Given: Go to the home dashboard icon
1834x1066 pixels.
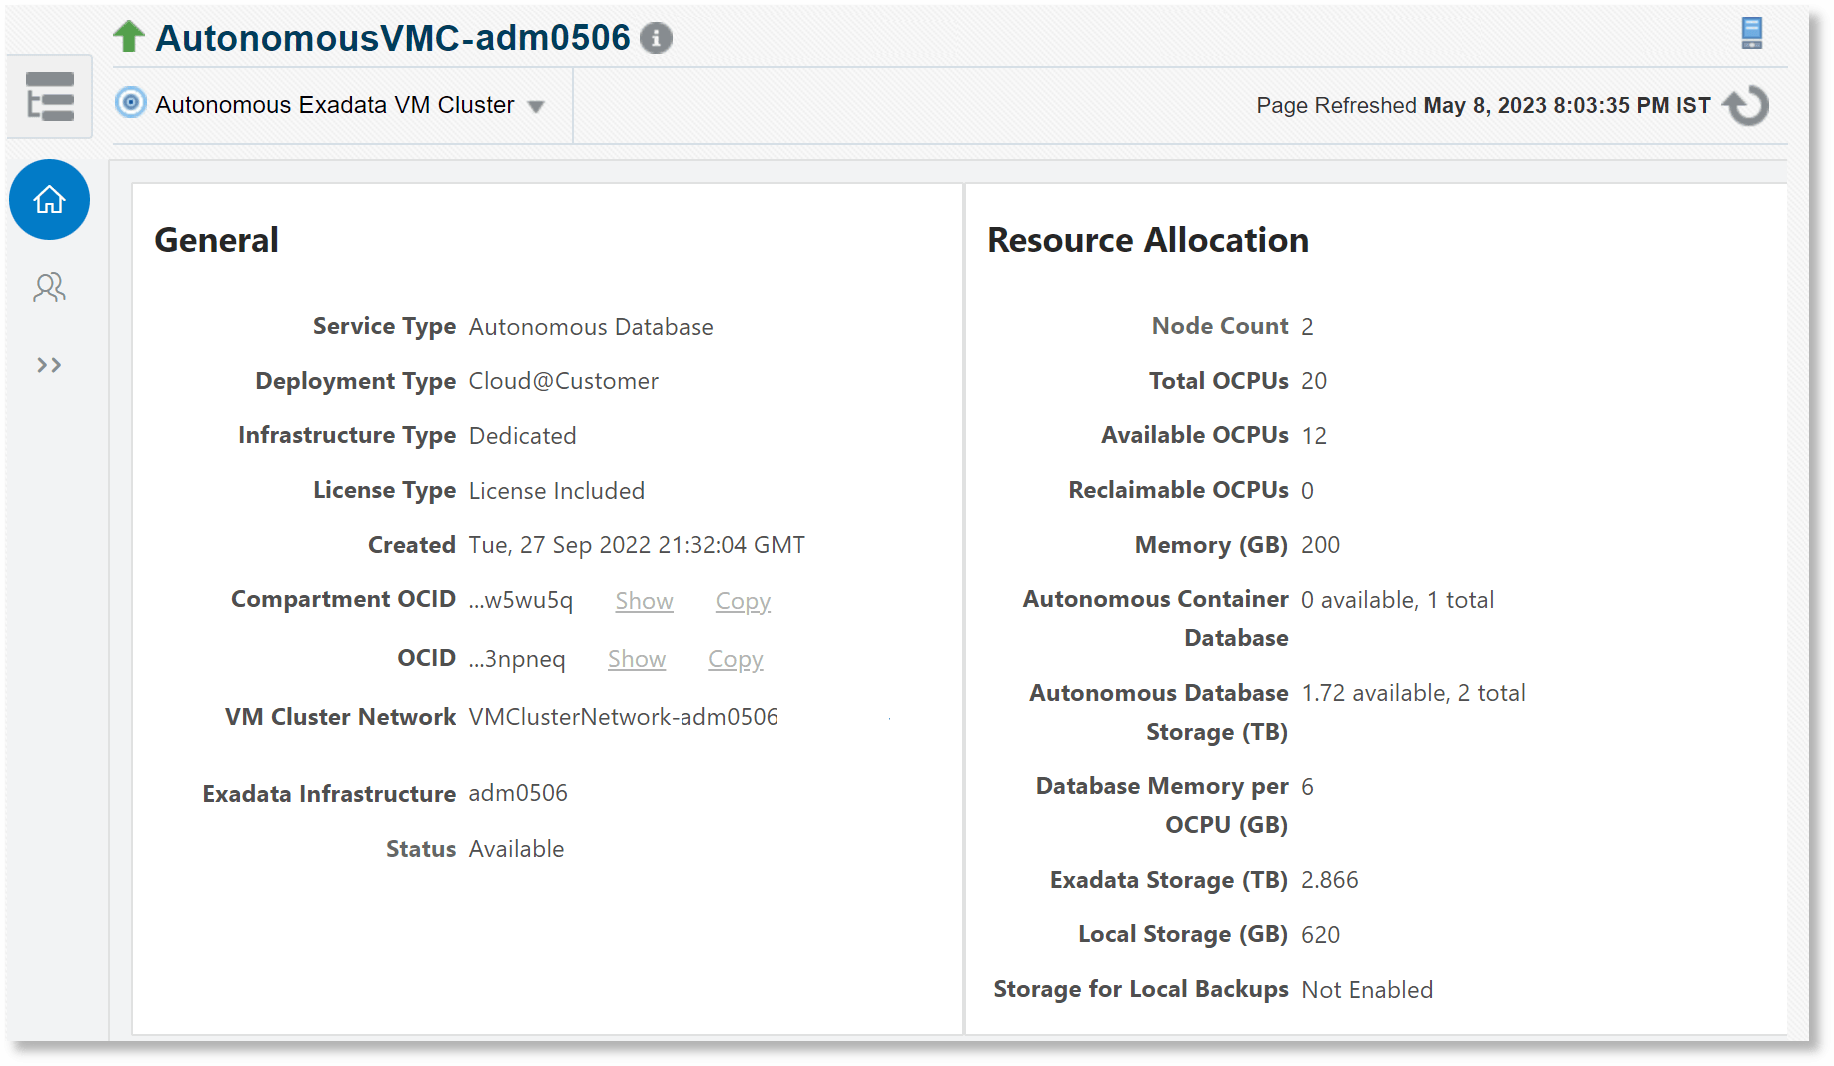Looking at the screenshot, I should [49, 200].
